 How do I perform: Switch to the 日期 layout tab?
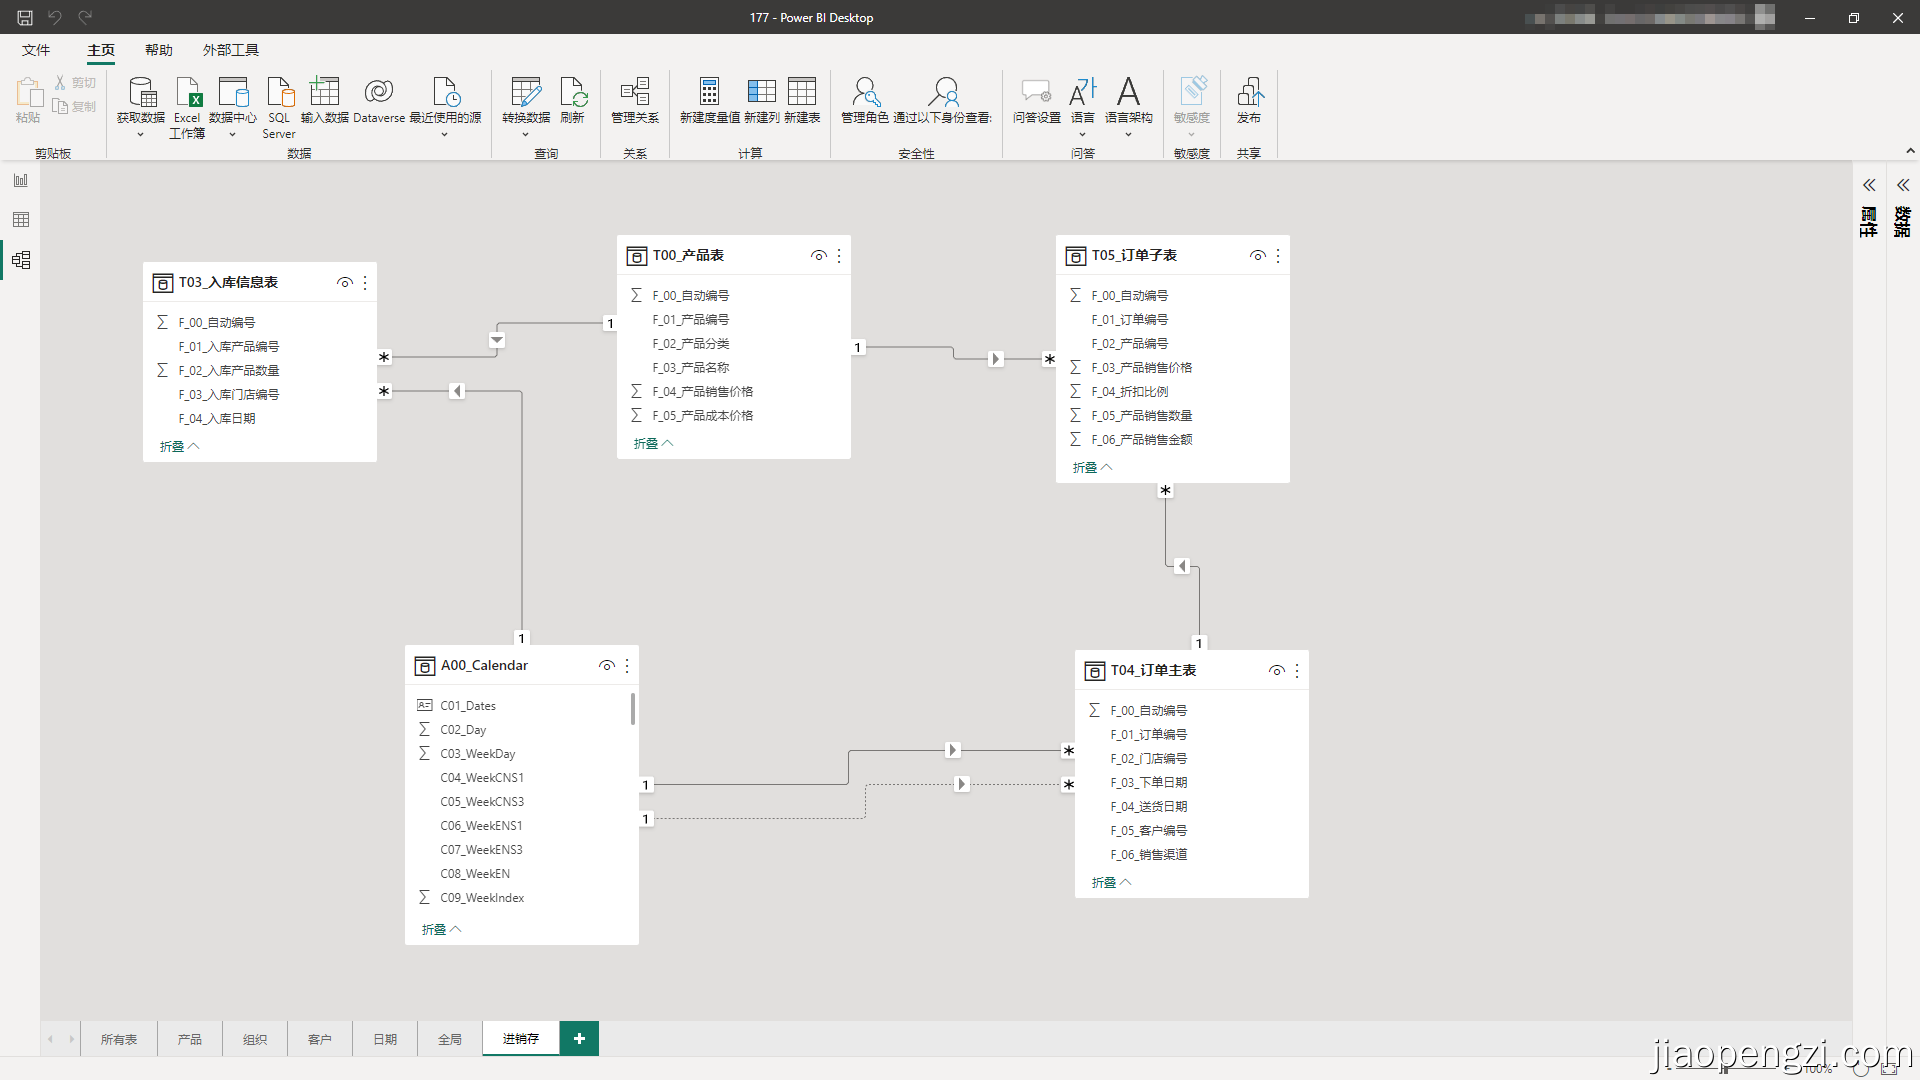pyautogui.click(x=385, y=1039)
